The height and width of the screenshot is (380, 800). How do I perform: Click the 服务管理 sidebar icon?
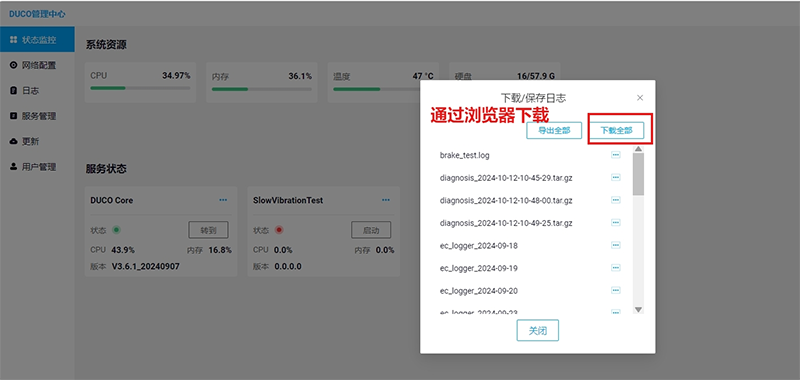pyautogui.click(x=14, y=116)
